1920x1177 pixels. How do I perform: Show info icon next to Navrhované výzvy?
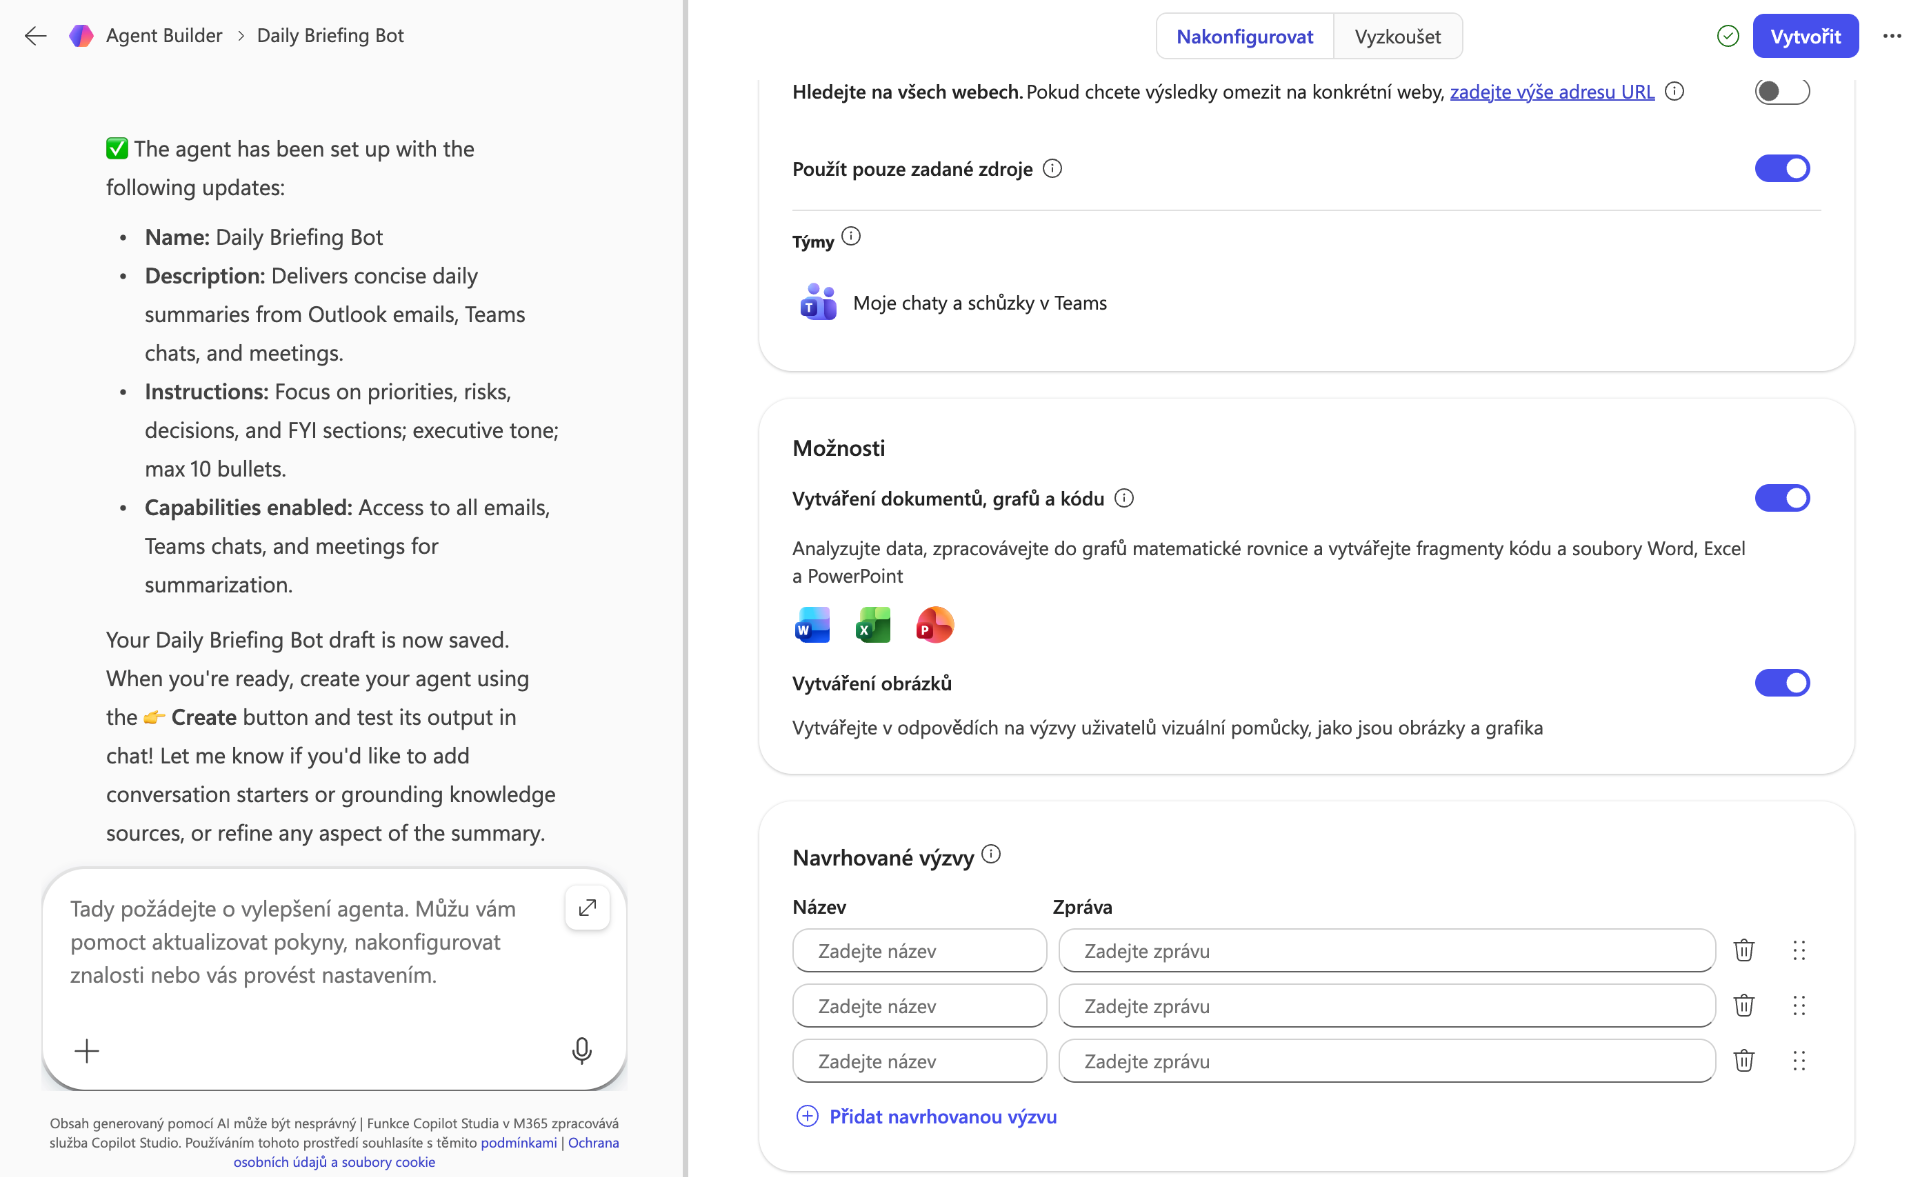pos(991,854)
